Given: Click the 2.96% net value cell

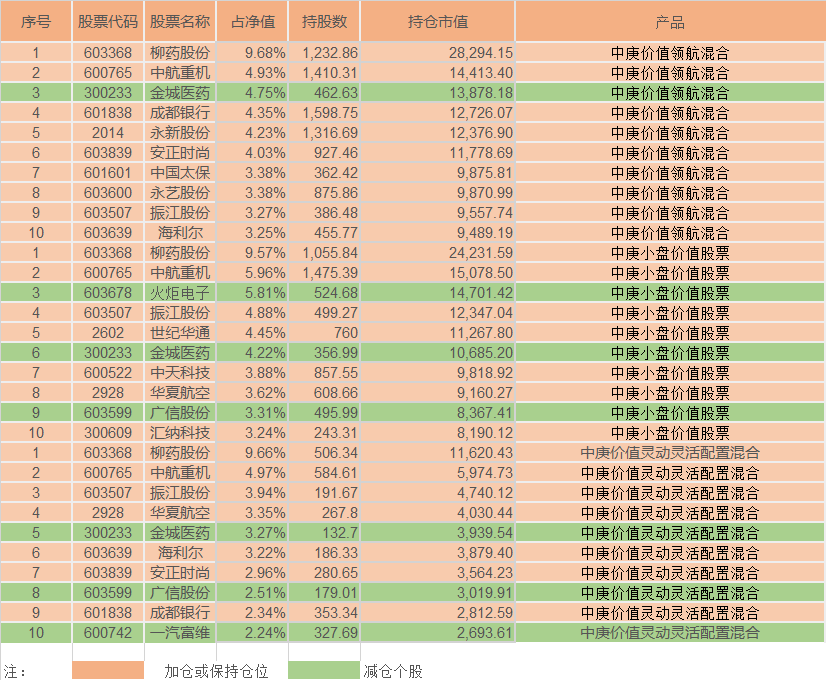Looking at the screenshot, I should (x=252, y=573).
